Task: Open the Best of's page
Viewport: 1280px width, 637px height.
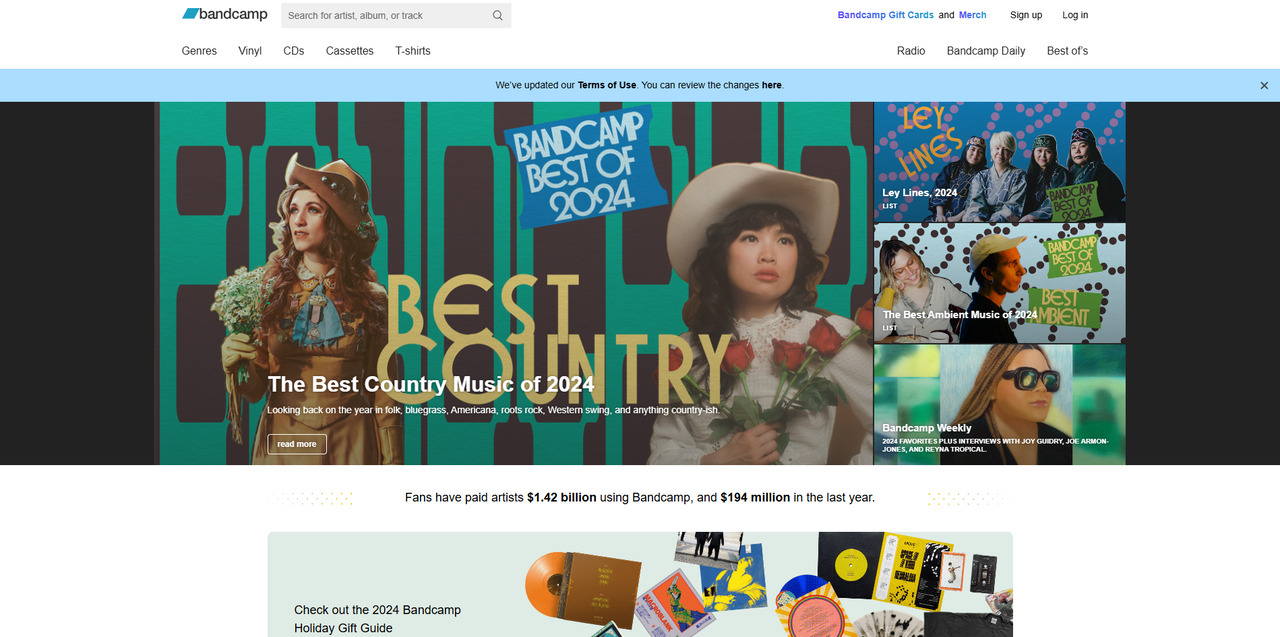Action: (x=1067, y=51)
